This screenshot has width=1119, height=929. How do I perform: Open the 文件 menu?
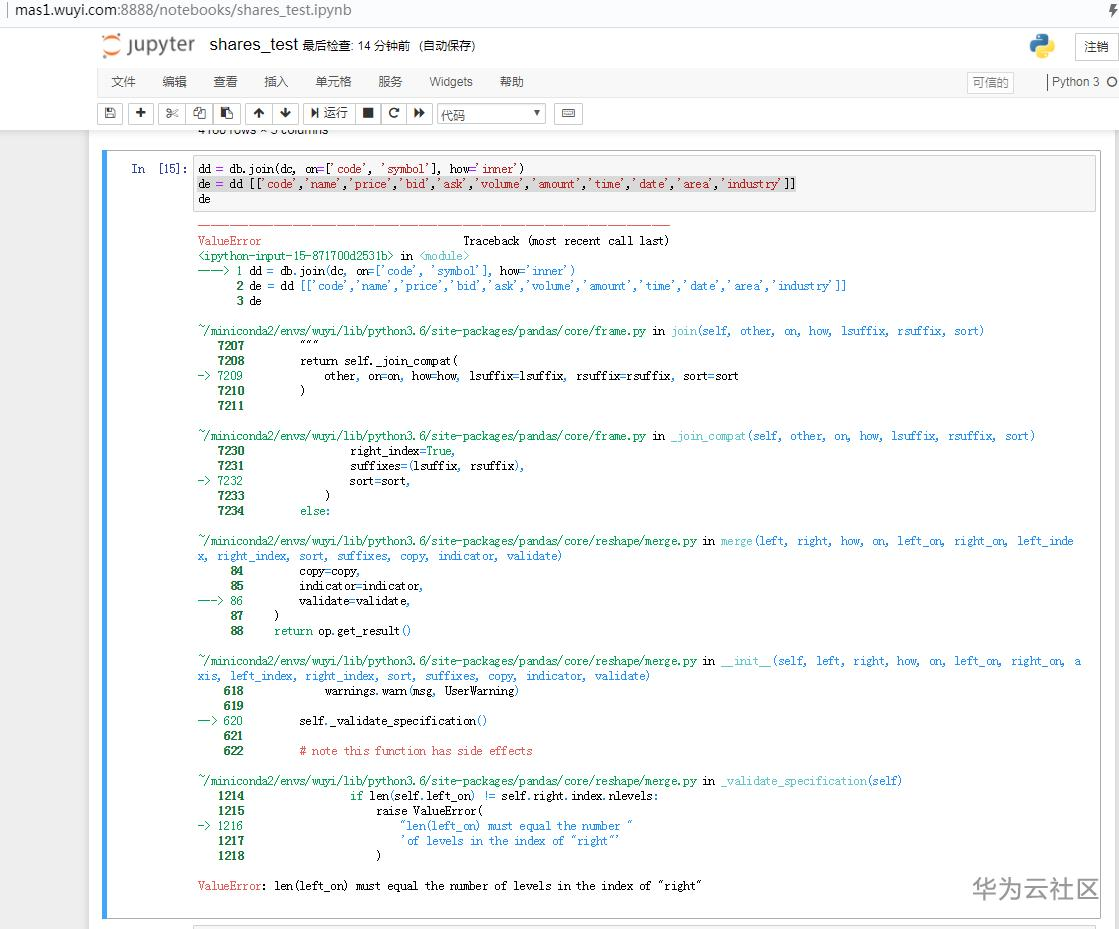coord(123,82)
